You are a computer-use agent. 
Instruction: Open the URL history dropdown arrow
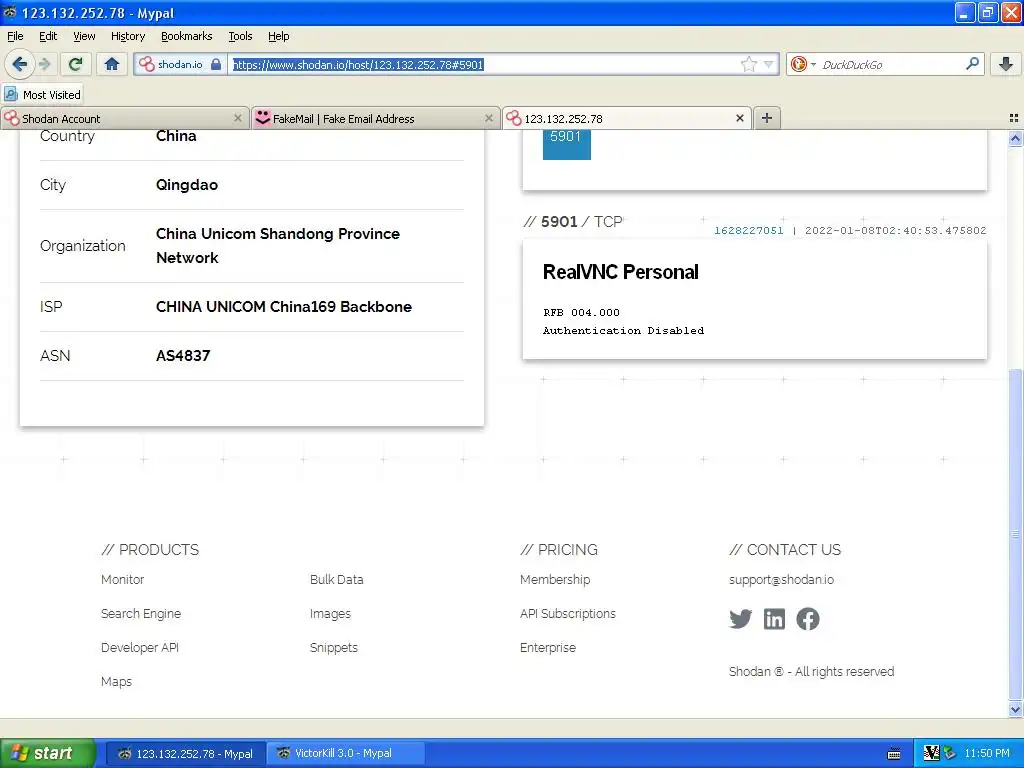[x=769, y=64]
